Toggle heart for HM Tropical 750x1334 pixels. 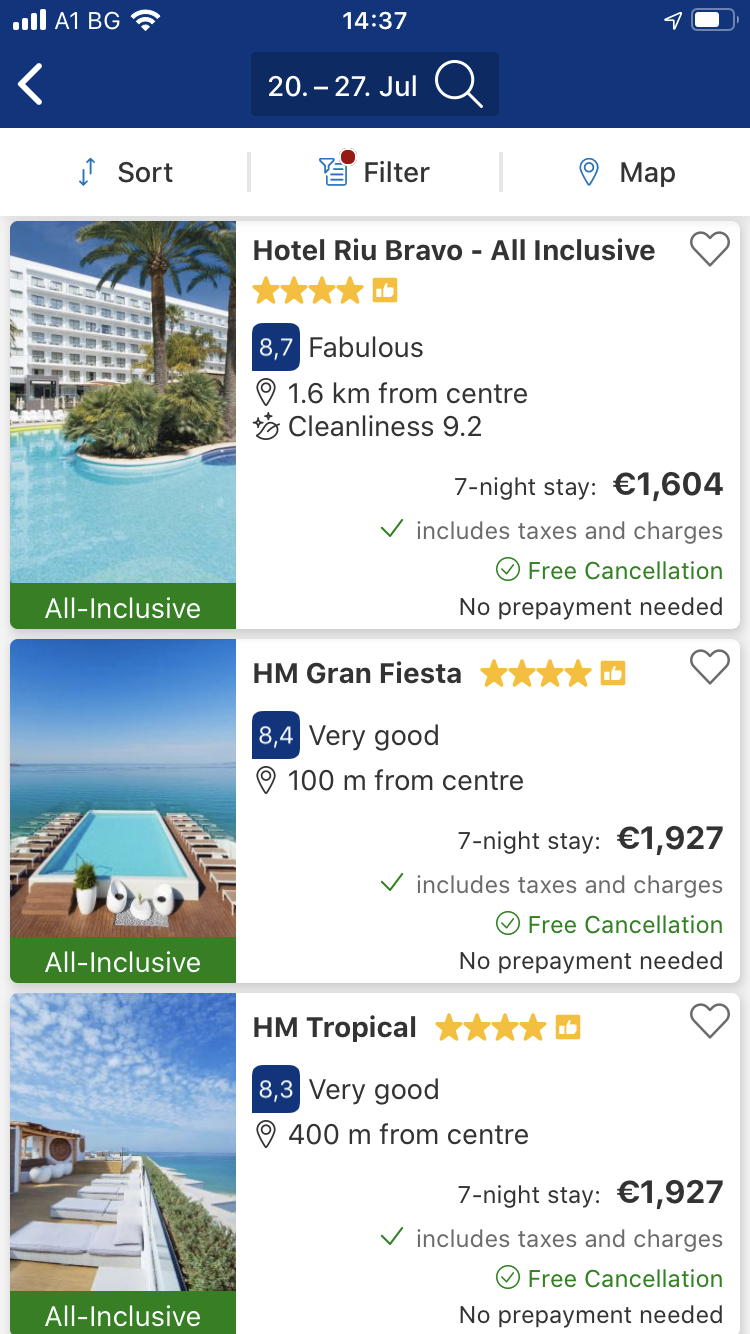point(710,1020)
